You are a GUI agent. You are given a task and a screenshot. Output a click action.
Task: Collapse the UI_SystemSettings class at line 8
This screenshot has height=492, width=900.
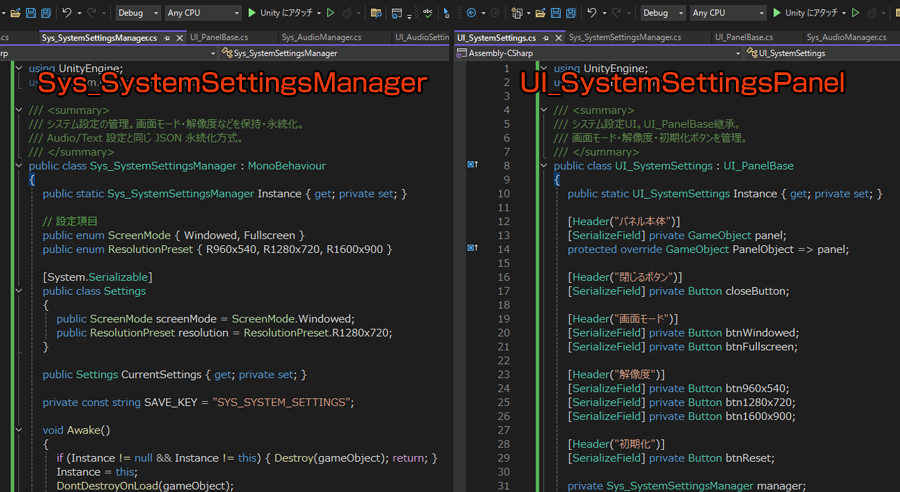(544, 165)
